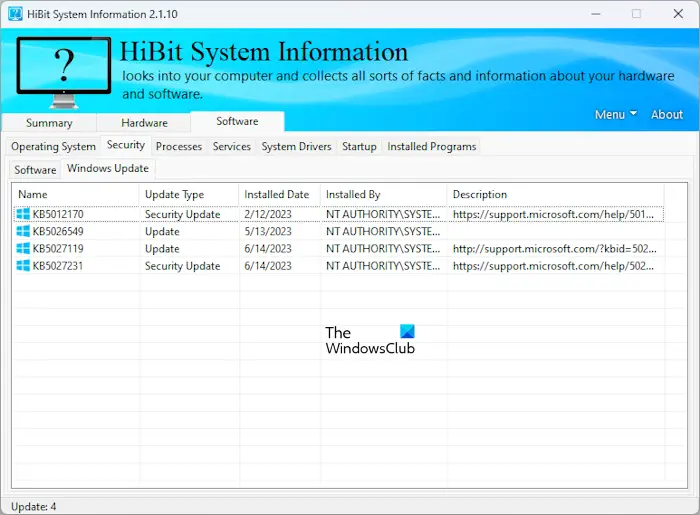This screenshot has width=700, height=515.
Task: Open the Menu dropdown
Action: click(x=615, y=114)
